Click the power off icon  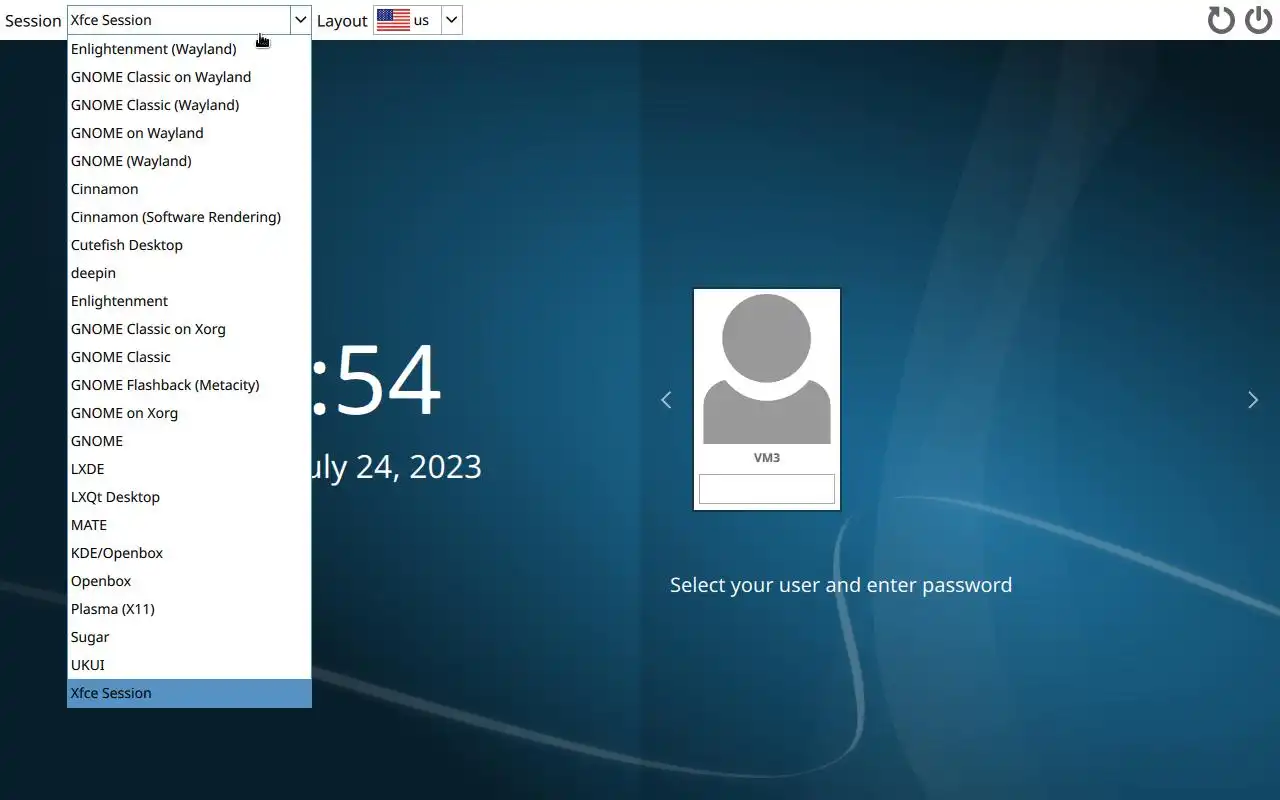pyautogui.click(x=1258, y=20)
